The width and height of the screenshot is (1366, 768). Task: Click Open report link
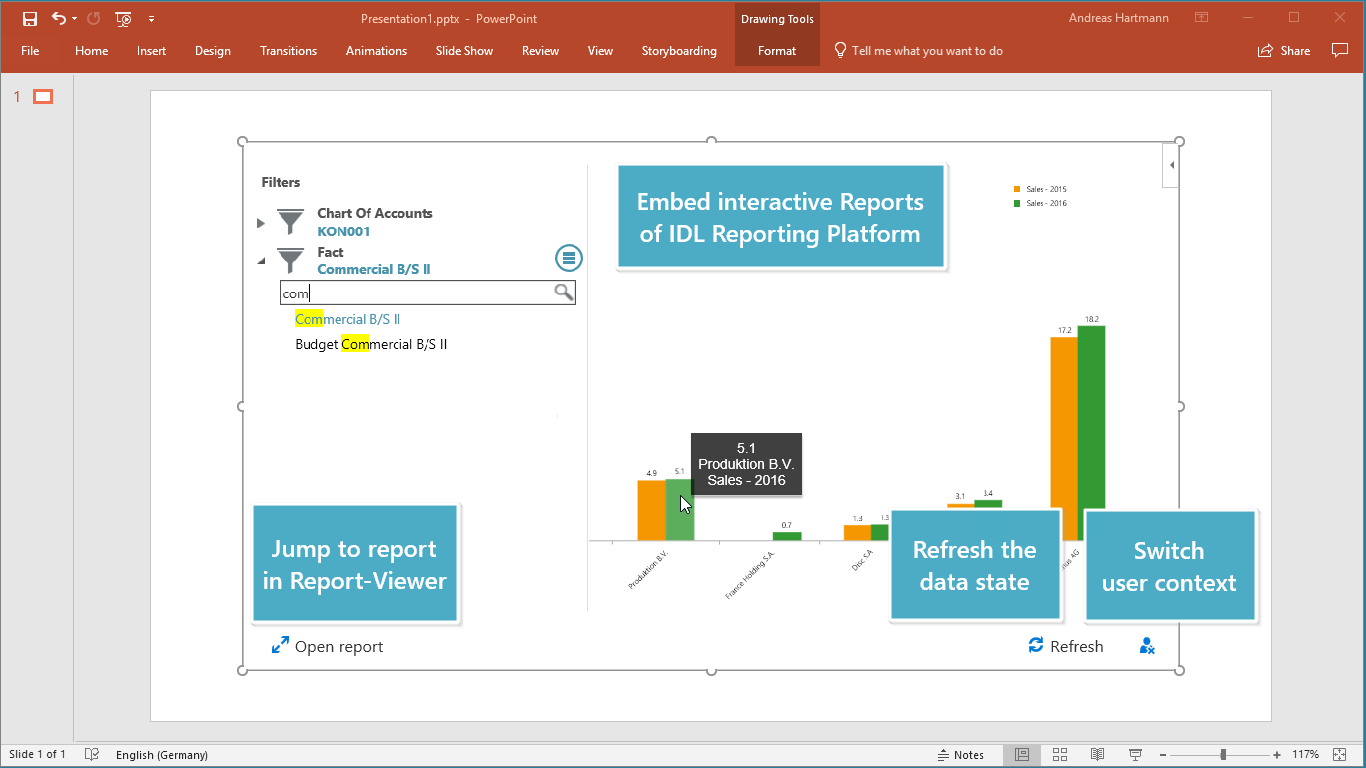point(327,646)
